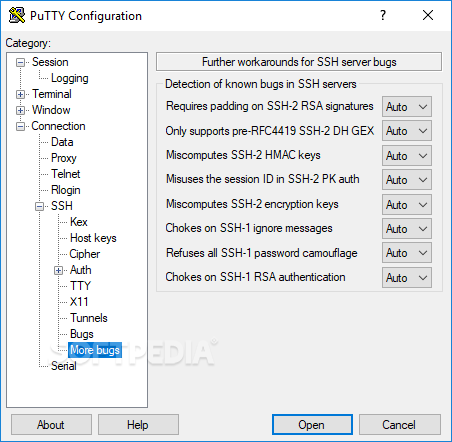Select TTY category

click(80, 286)
